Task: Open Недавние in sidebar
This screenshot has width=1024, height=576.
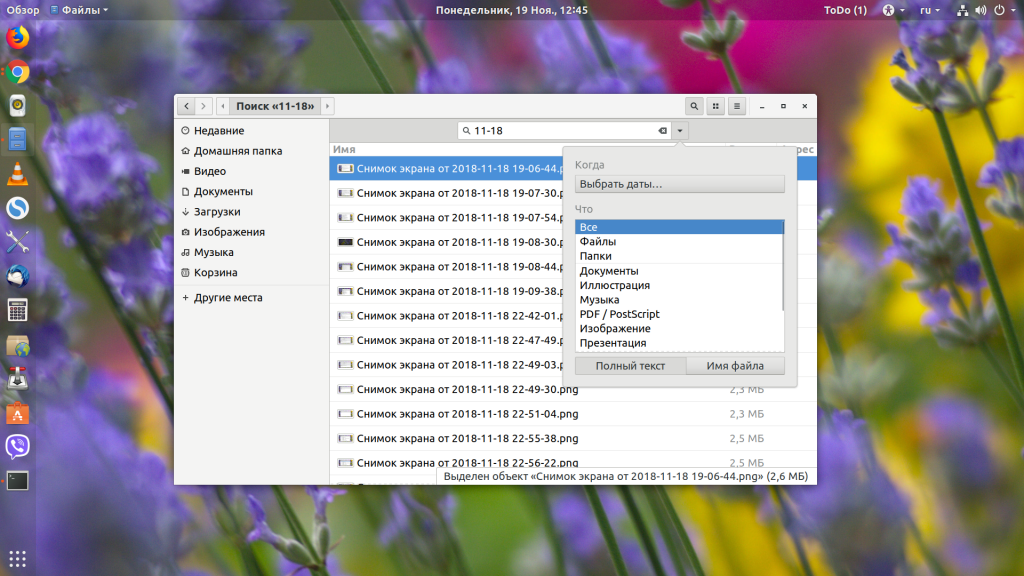Action: pyautogui.click(x=251, y=131)
